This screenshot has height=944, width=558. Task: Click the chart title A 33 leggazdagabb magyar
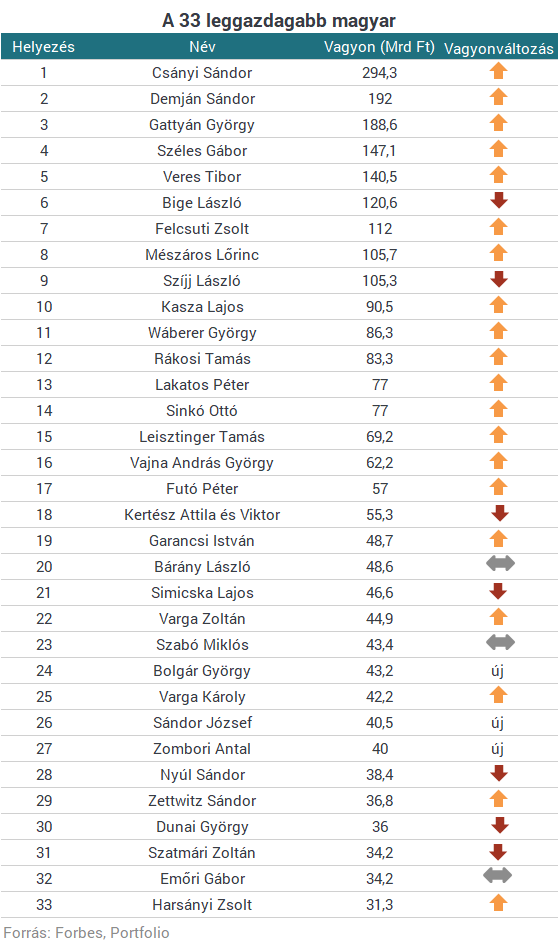point(279,20)
